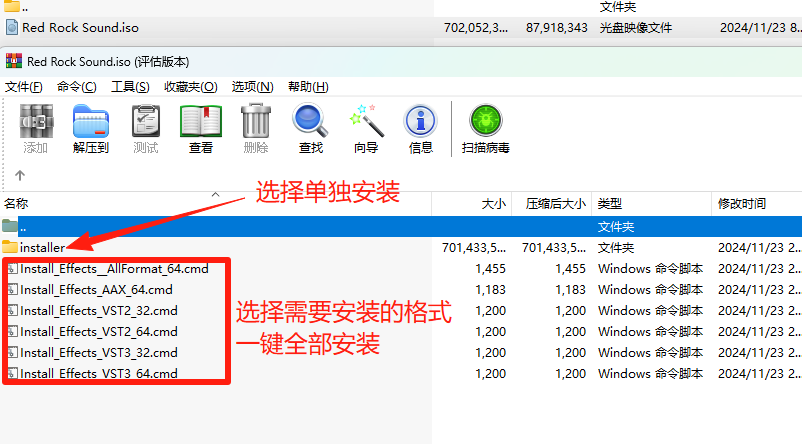
Task: Select Install_Effects_VST3_64.cmd file name
Action: [99, 373]
